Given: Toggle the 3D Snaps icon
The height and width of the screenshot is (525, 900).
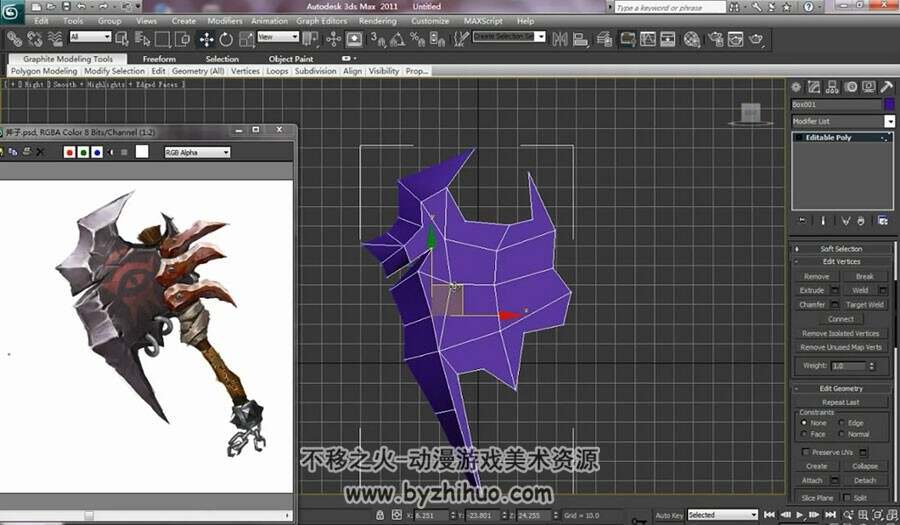Looking at the screenshot, I should click(x=378, y=39).
